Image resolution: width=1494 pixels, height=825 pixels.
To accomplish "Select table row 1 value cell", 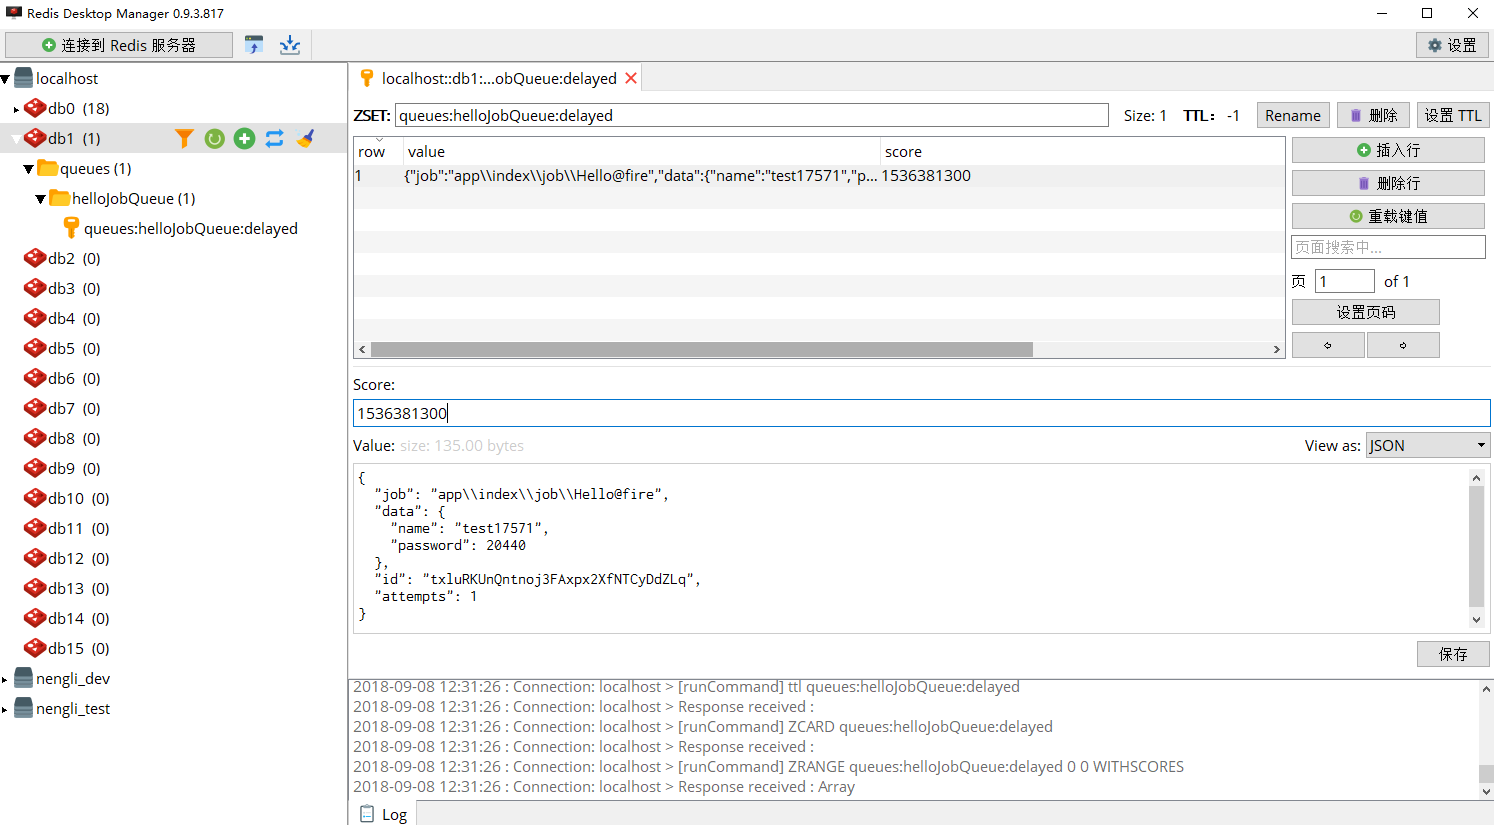I will coord(641,176).
